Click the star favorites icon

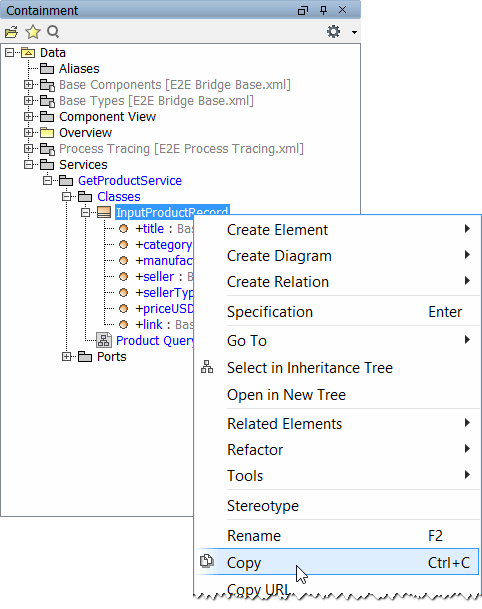click(x=33, y=32)
